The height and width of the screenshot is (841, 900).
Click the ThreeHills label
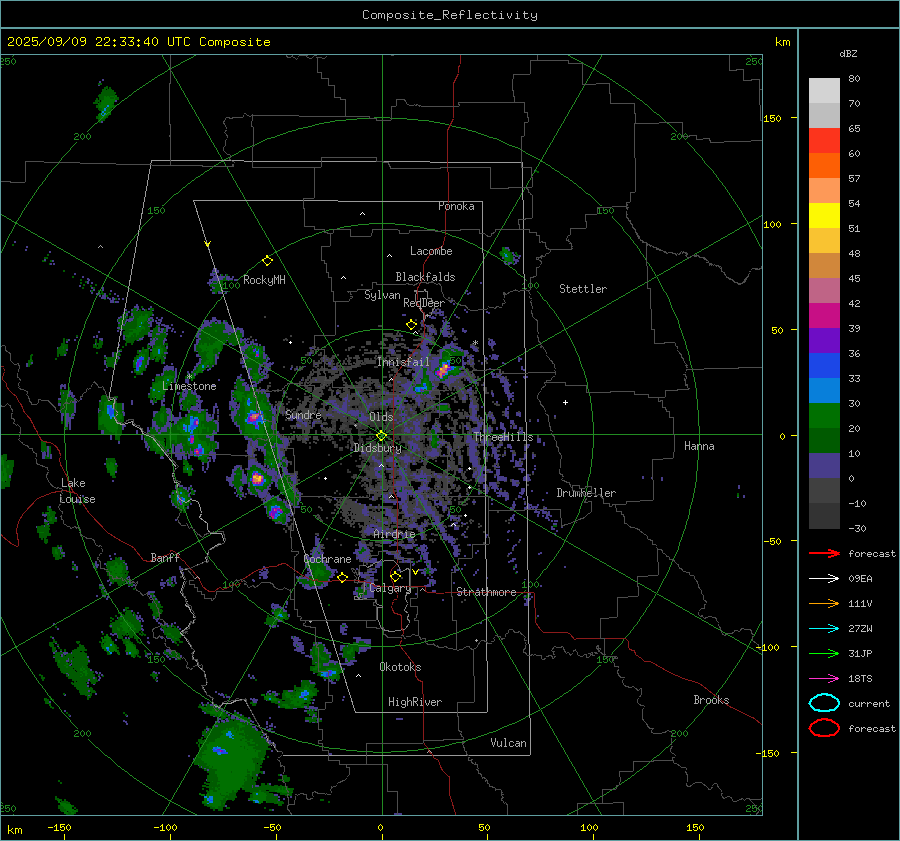(x=503, y=437)
